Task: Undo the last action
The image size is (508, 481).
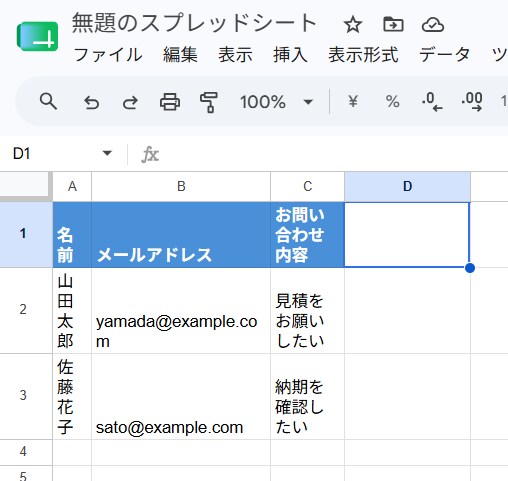Action: click(91, 102)
